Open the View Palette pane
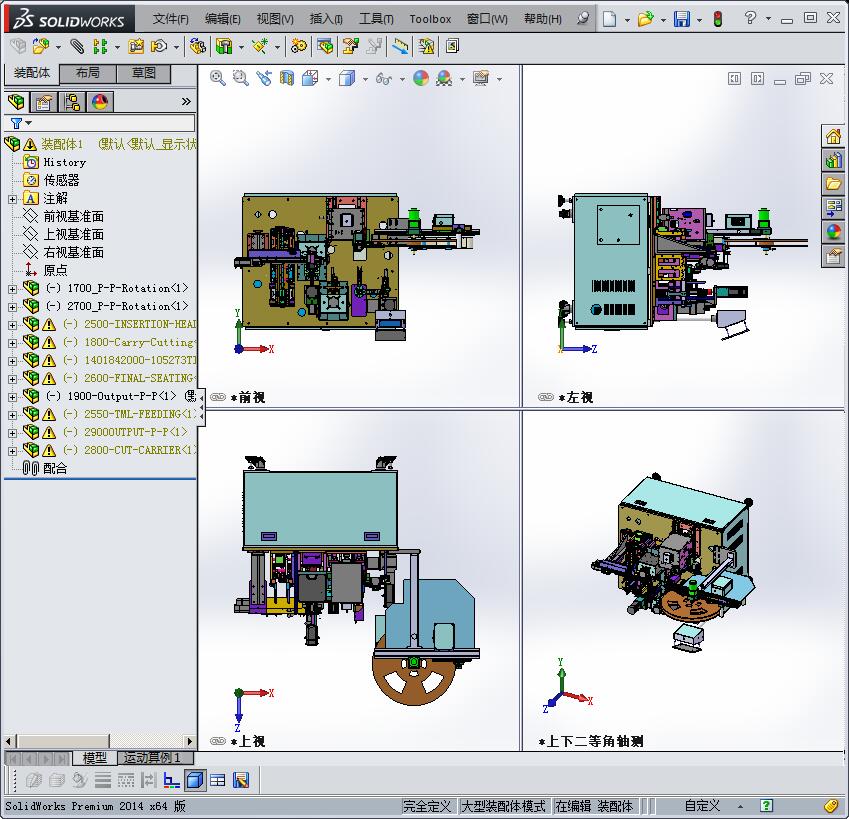Image resolution: width=849 pixels, height=819 pixels. click(833, 207)
